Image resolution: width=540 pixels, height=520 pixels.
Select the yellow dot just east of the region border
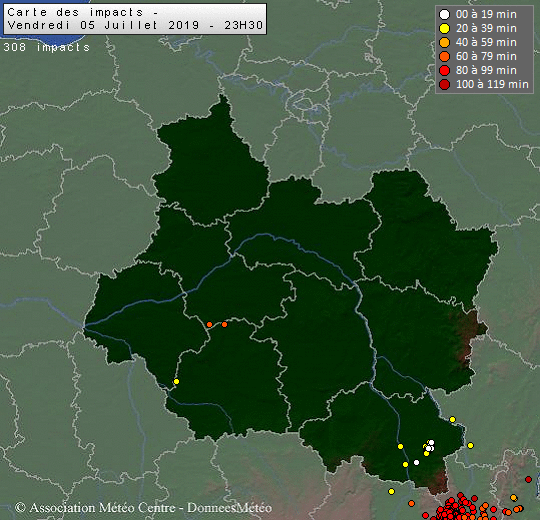pyautogui.click(x=470, y=446)
